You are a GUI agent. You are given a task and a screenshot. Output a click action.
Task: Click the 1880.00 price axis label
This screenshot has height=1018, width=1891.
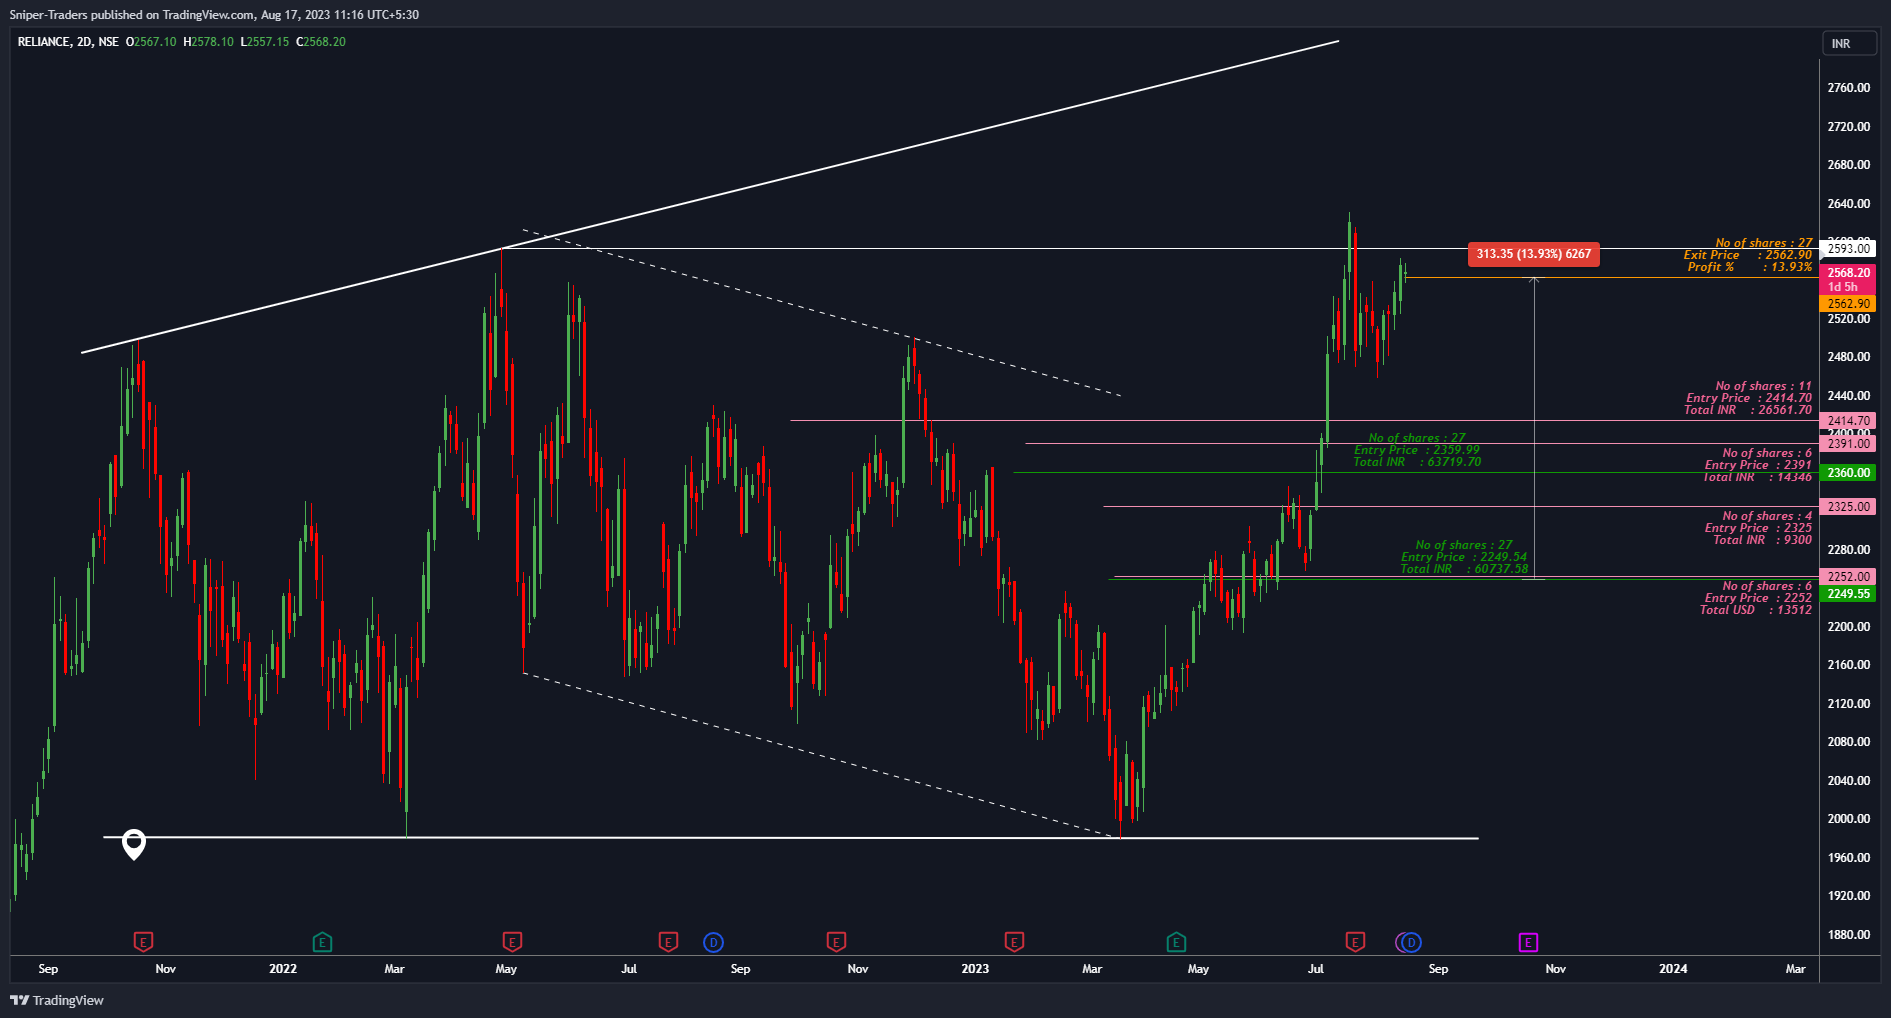[x=1848, y=935]
